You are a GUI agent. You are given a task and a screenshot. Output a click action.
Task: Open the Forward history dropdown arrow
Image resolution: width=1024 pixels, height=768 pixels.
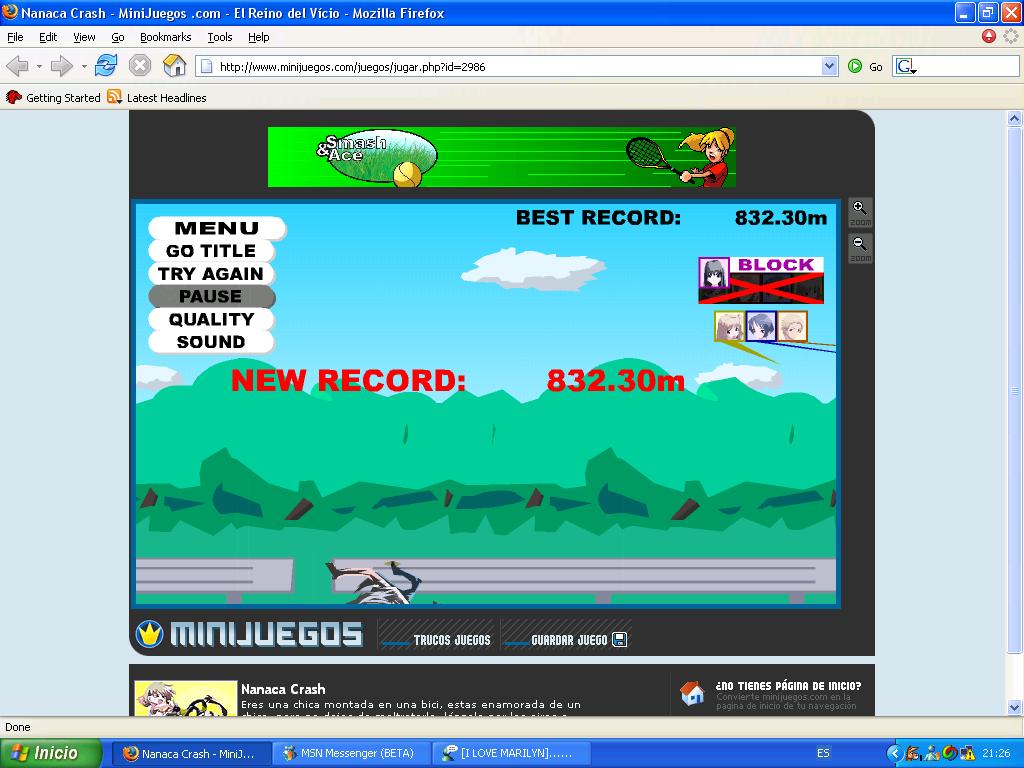(x=84, y=66)
